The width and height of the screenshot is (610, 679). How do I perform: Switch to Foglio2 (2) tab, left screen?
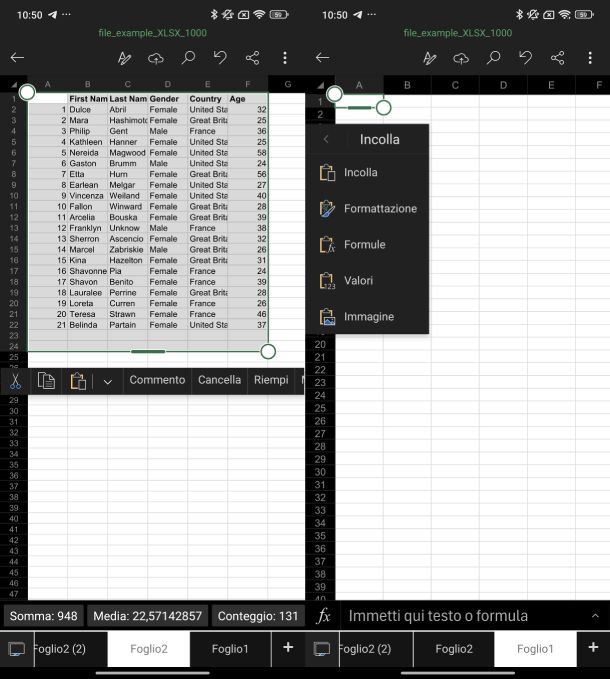(x=71, y=649)
